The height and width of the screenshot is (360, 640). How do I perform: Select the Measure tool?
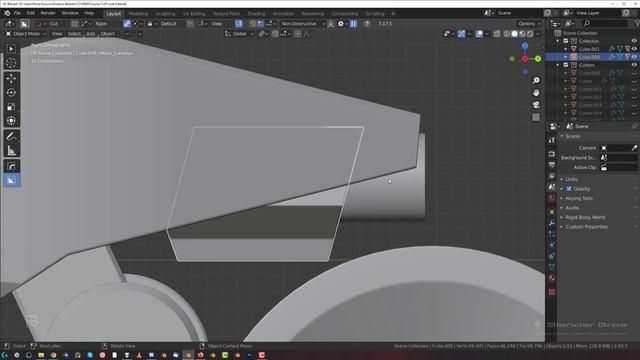pos(11,151)
